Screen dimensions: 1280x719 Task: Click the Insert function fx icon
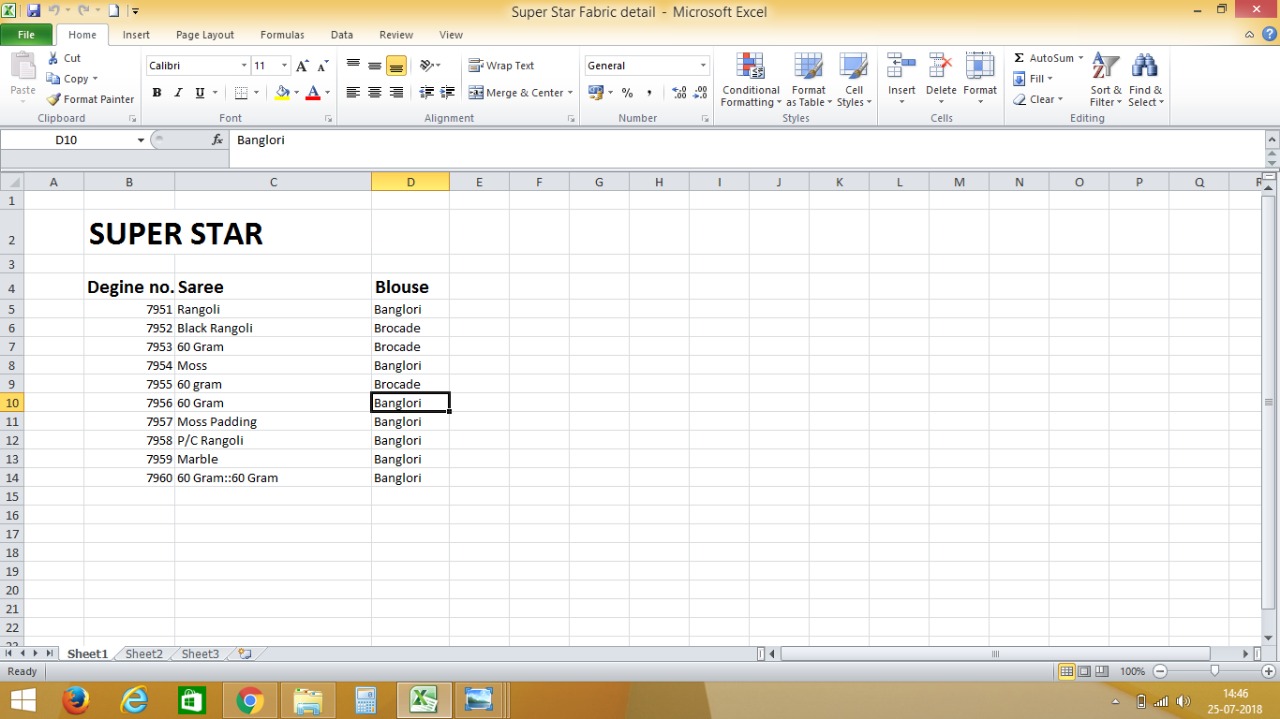pos(217,140)
